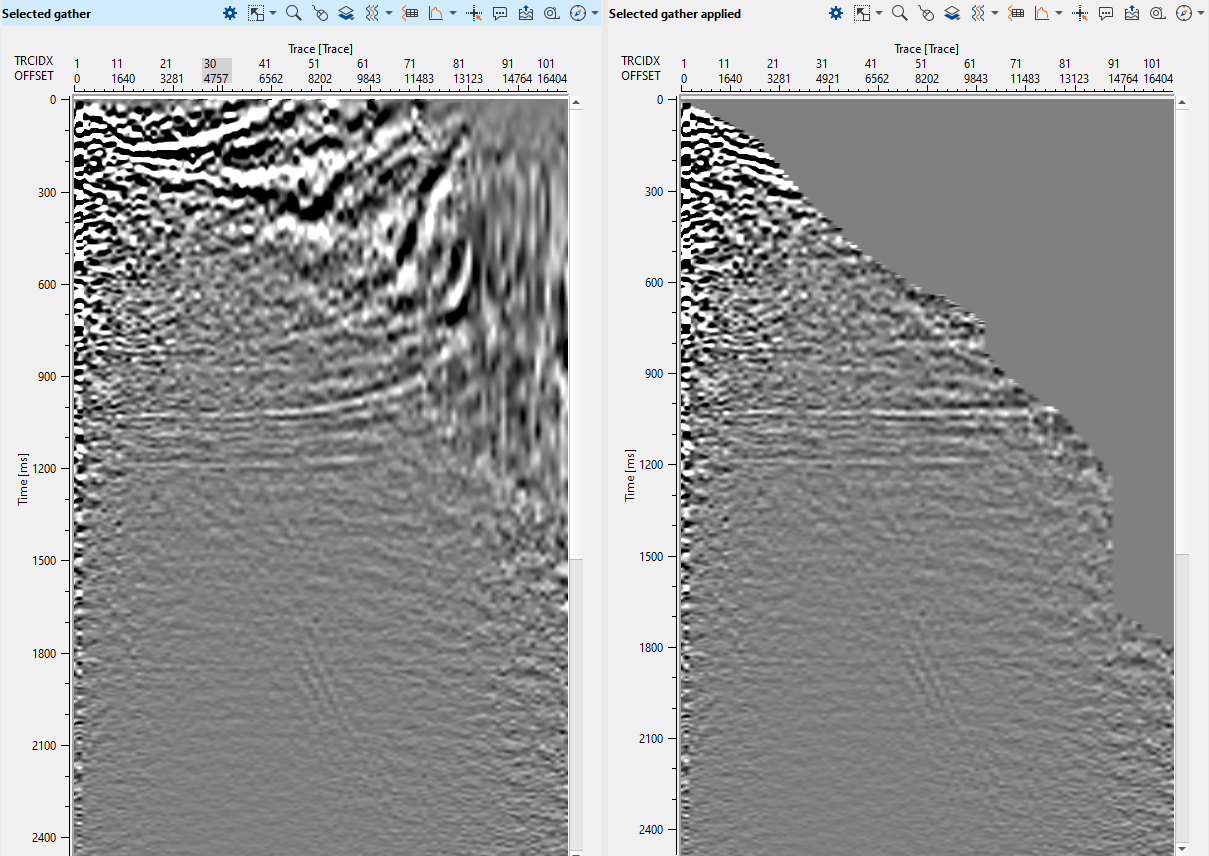1209x856 pixels.
Task: Activate crosshair cursor tool in Selected gather applied panel
Action: 1080,13
